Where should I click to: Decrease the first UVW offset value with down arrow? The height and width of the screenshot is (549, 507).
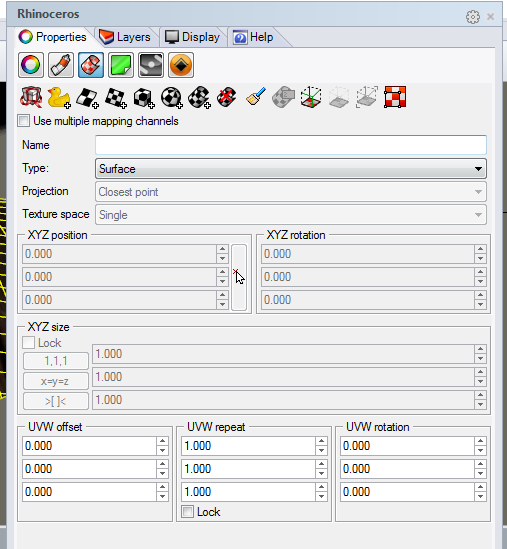(162, 450)
